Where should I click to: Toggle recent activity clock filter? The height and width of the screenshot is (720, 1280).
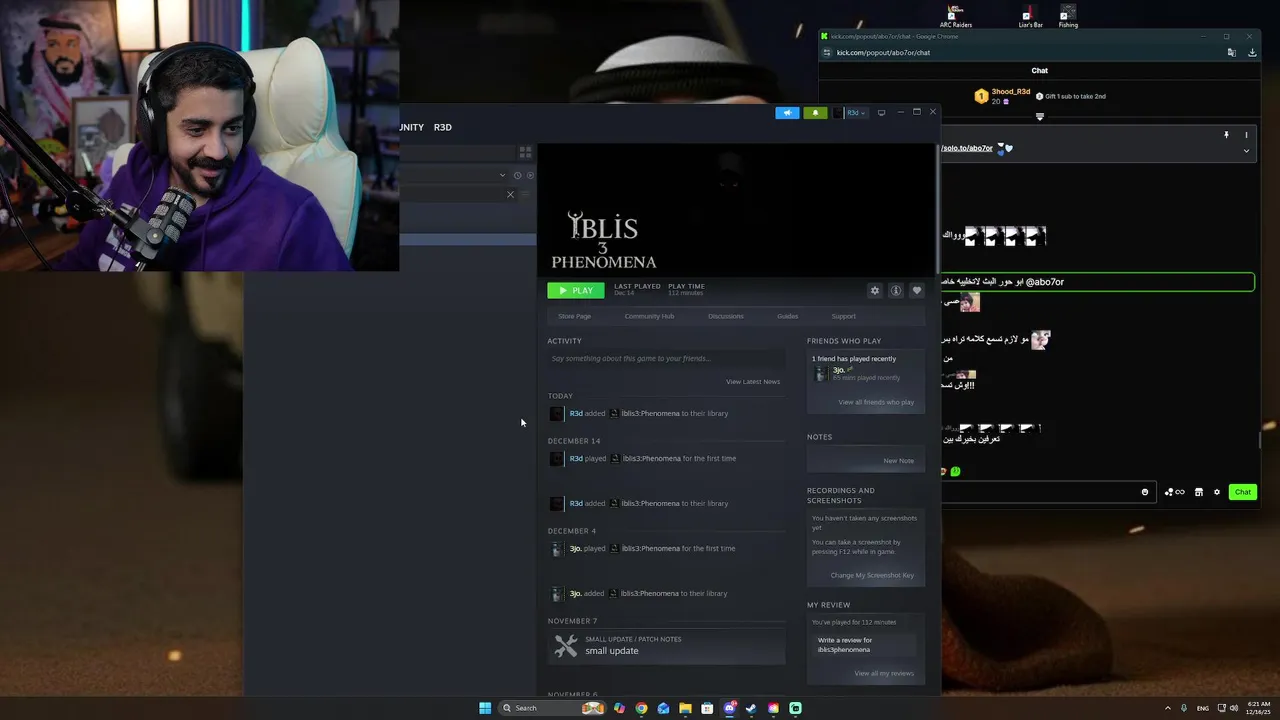(x=517, y=175)
